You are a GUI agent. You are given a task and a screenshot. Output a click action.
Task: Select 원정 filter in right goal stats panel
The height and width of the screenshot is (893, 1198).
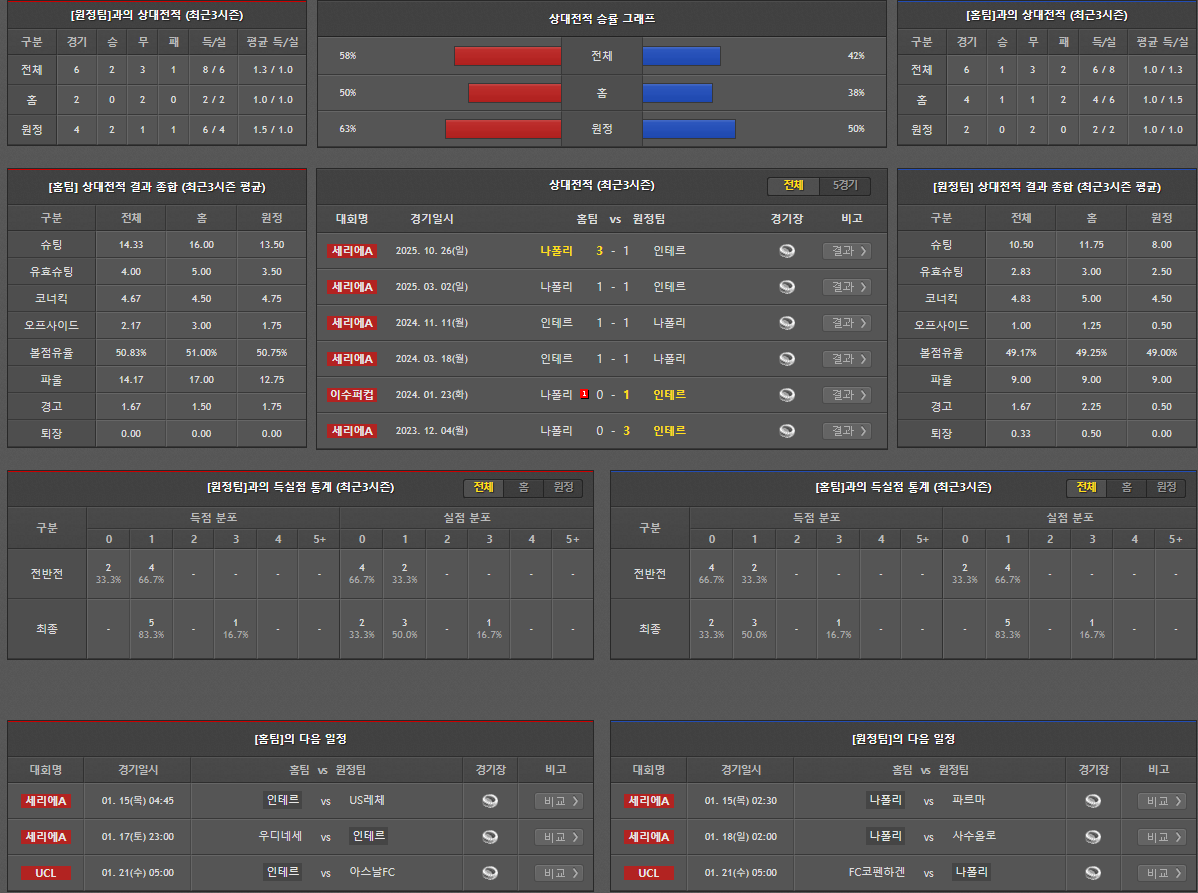(1166, 488)
